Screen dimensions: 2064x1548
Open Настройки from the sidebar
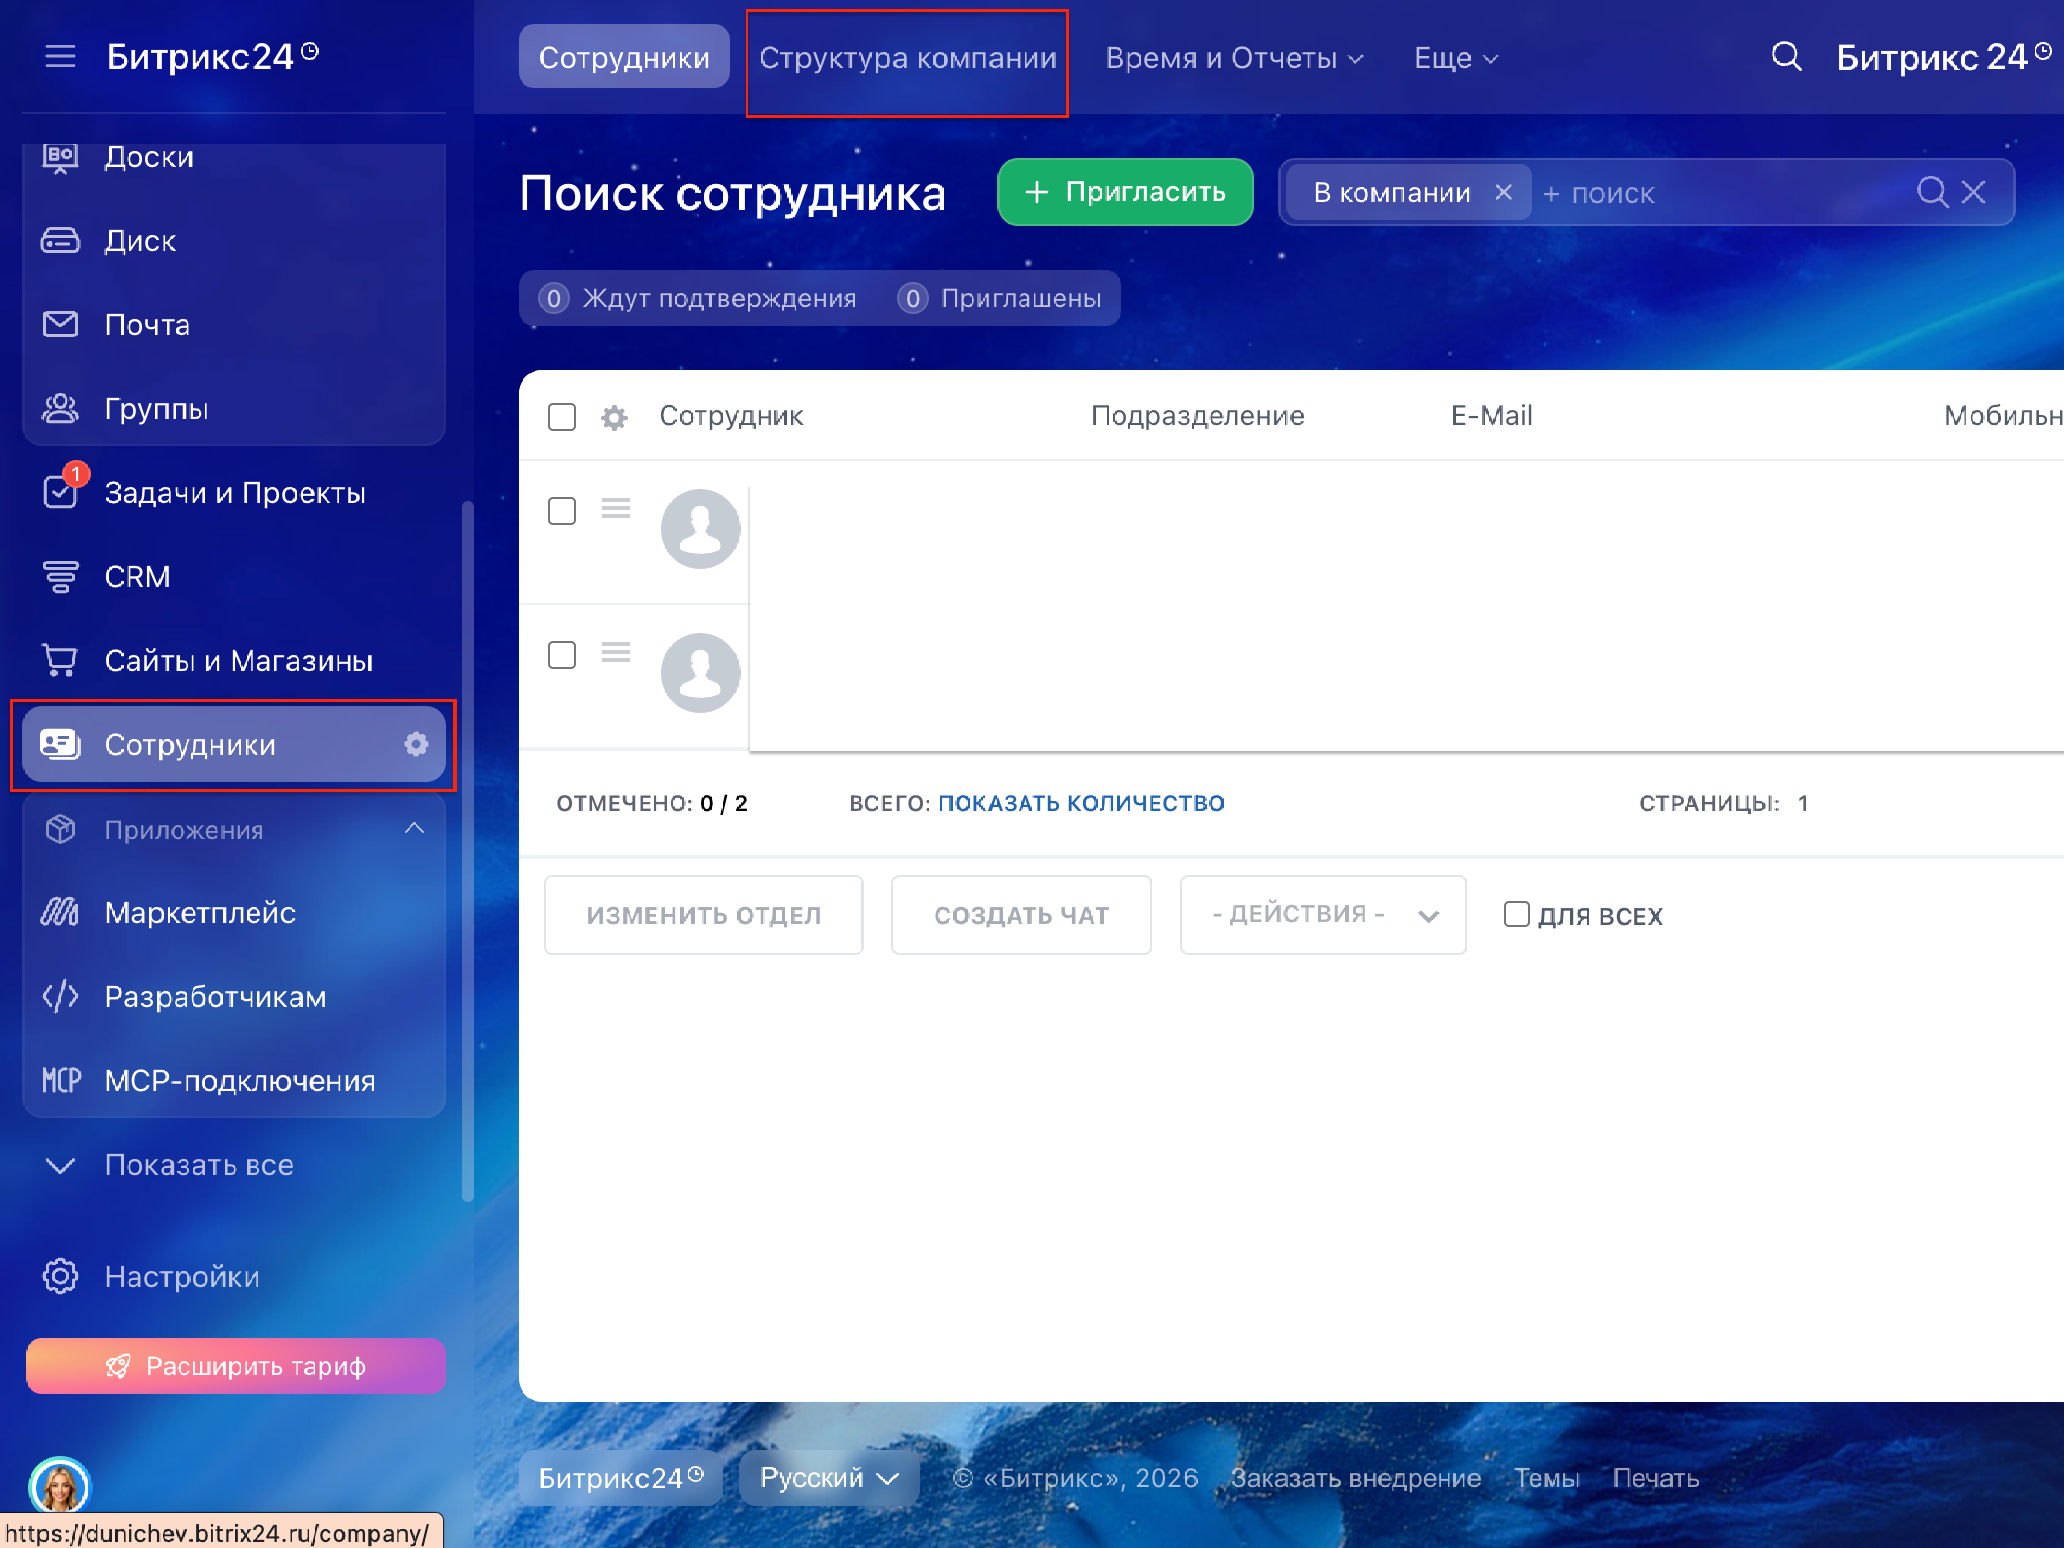click(x=182, y=1277)
